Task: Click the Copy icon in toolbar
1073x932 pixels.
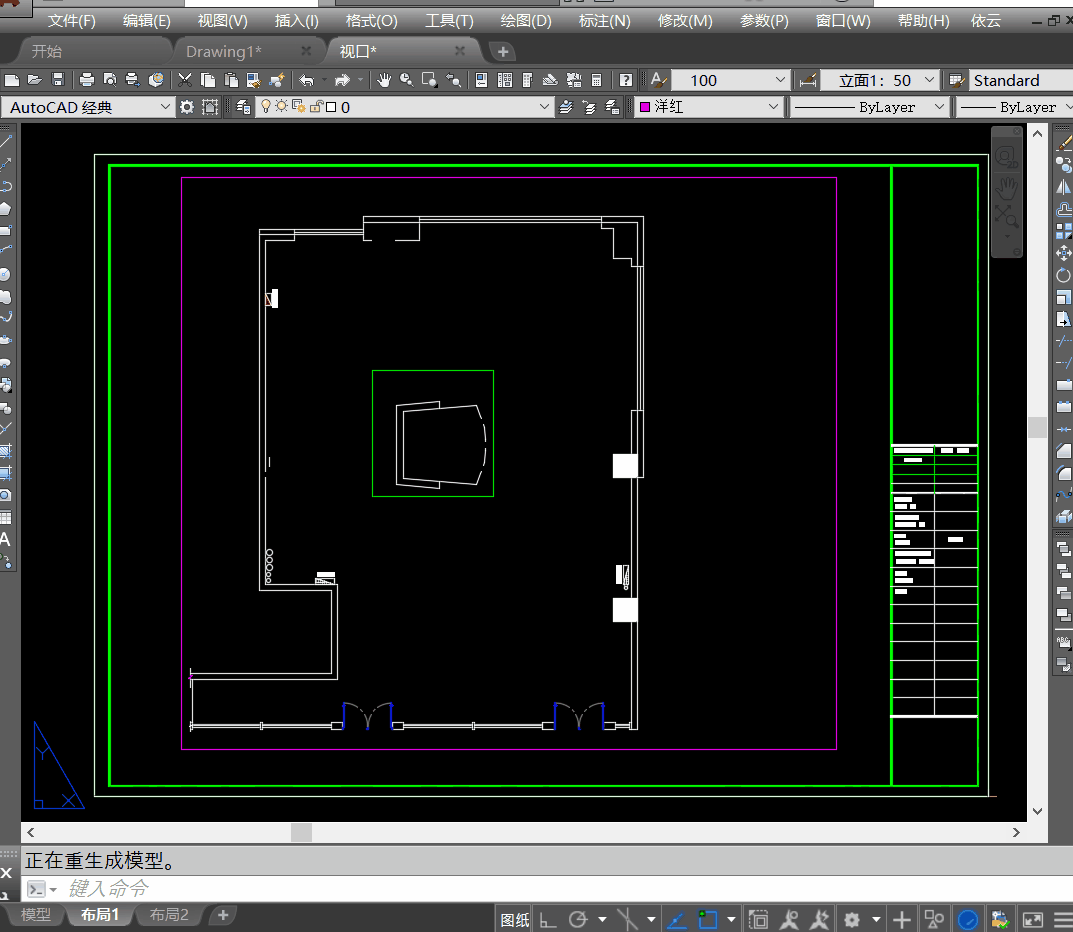Action: (x=208, y=80)
